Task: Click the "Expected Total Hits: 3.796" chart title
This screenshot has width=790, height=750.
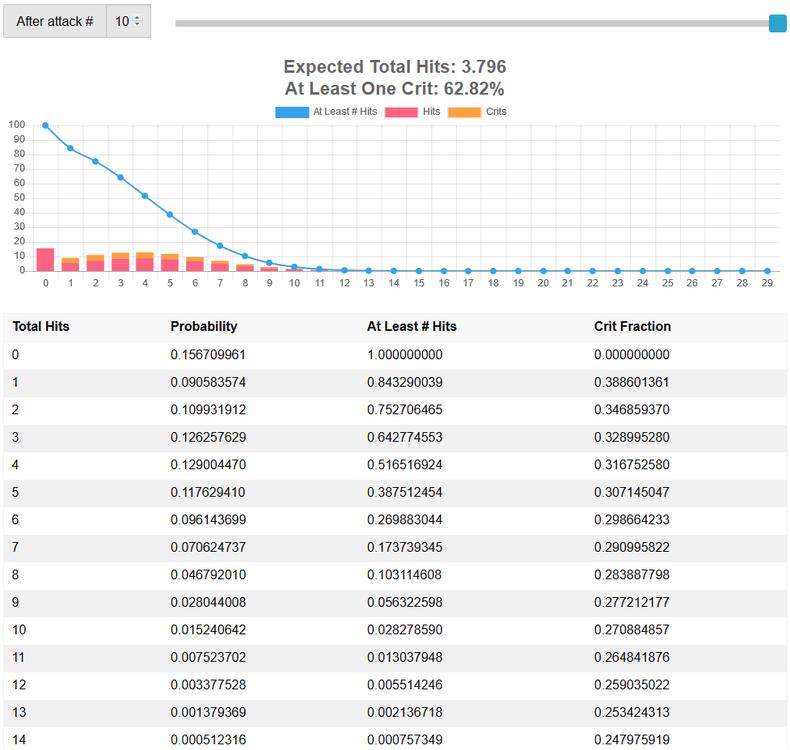Action: pyautogui.click(x=395, y=67)
